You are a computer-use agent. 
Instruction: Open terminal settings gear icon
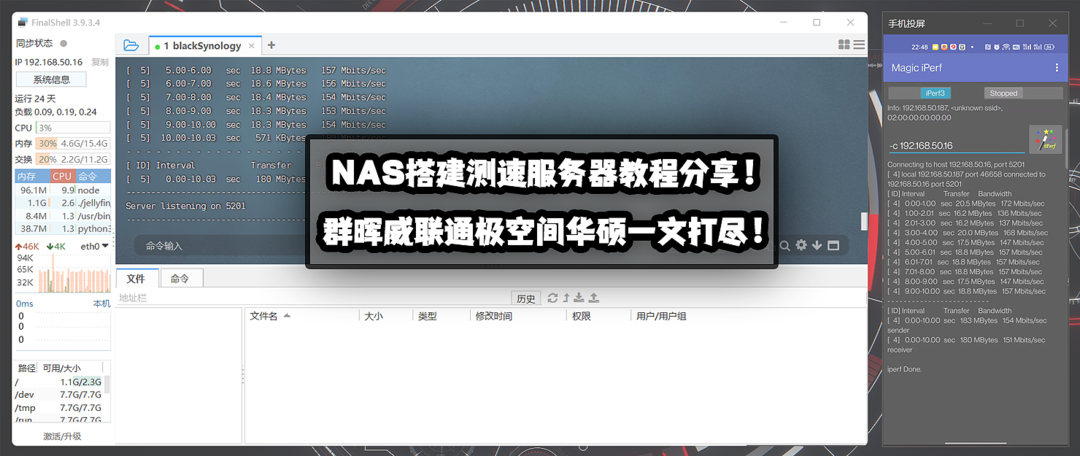point(801,245)
